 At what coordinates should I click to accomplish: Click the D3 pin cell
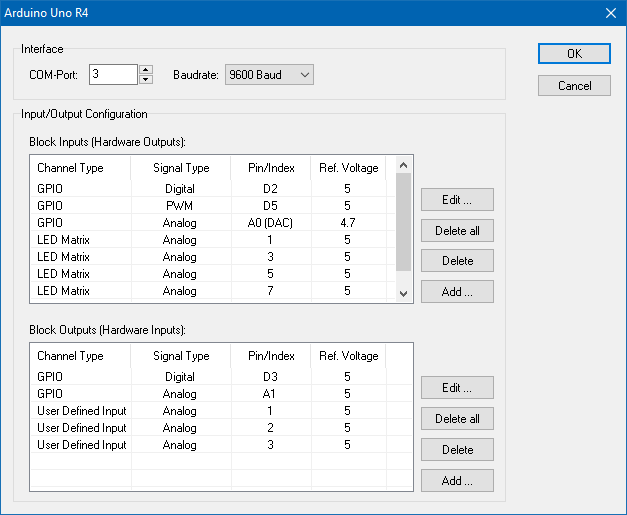[270, 377]
